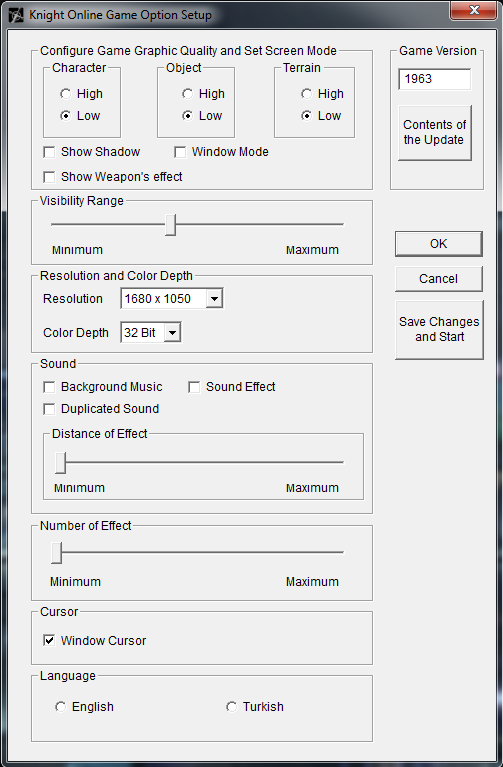503x767 pixels.
Task: Select High for Terrain quality
Action: point(306,93)
